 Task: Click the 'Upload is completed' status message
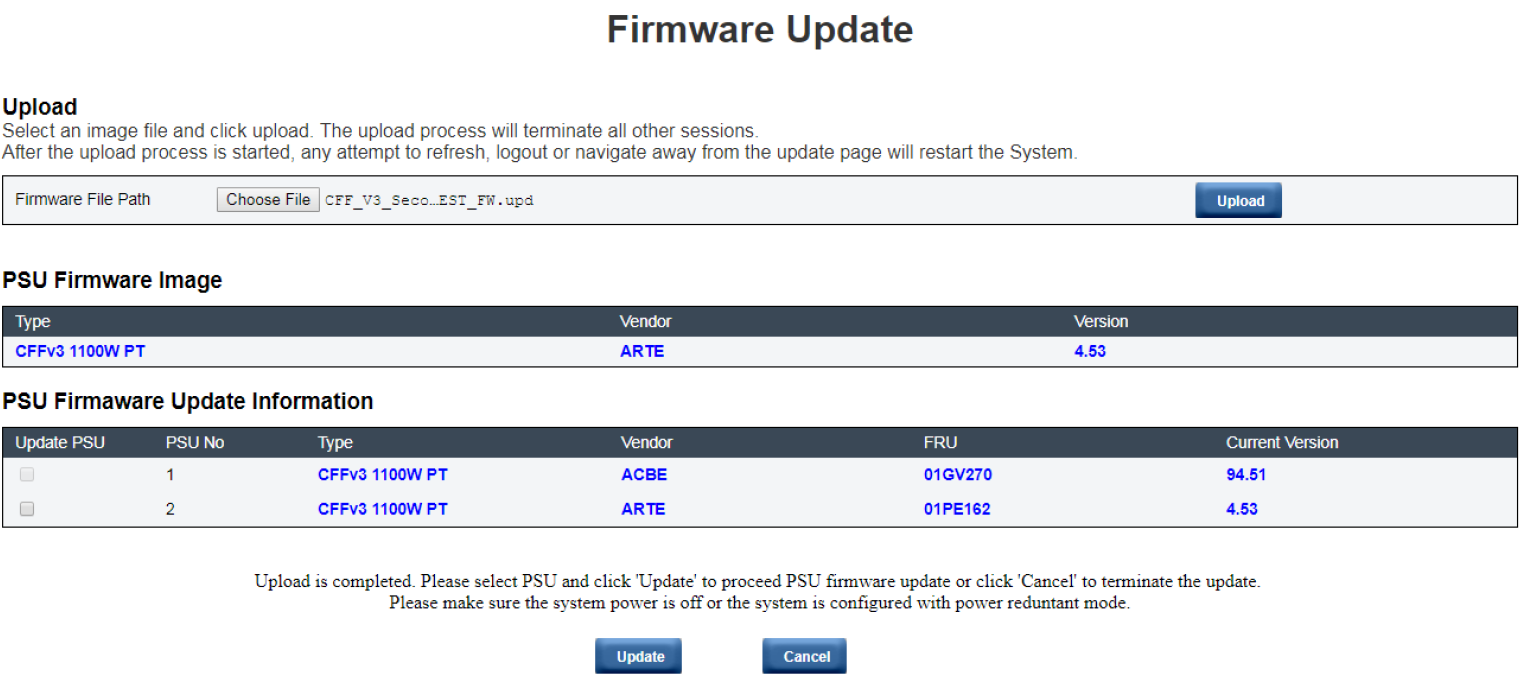tap(757, 581)
